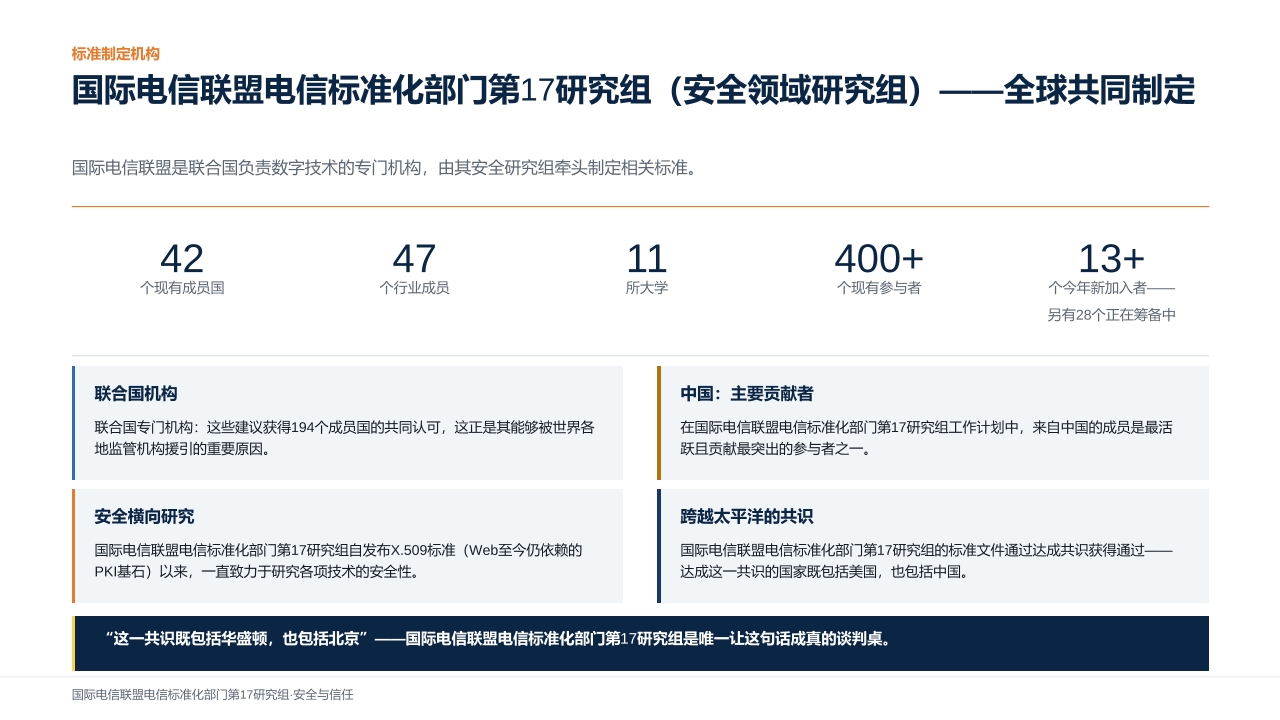
Task: Click the statistic number "47"
Action: tap(414, 259)
